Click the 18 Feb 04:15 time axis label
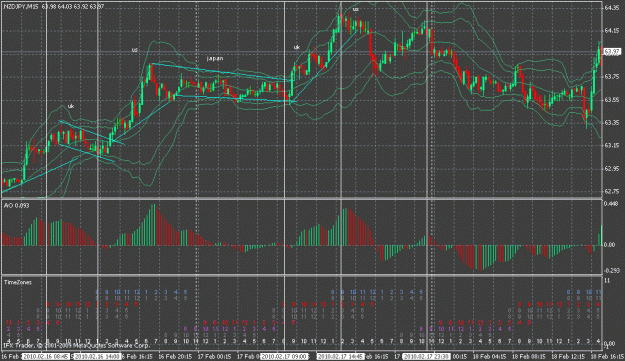This screenshot has height=361, width=625. pos(489,356)
